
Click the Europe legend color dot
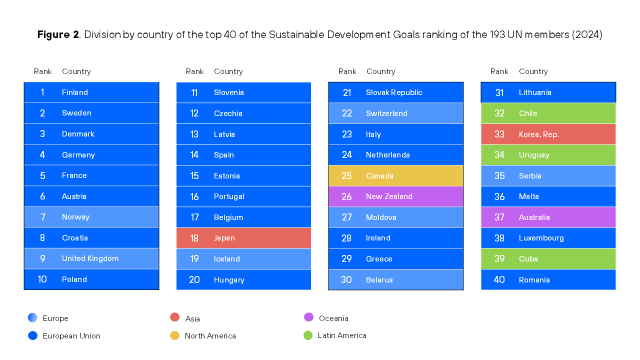(x=33, y=318)
